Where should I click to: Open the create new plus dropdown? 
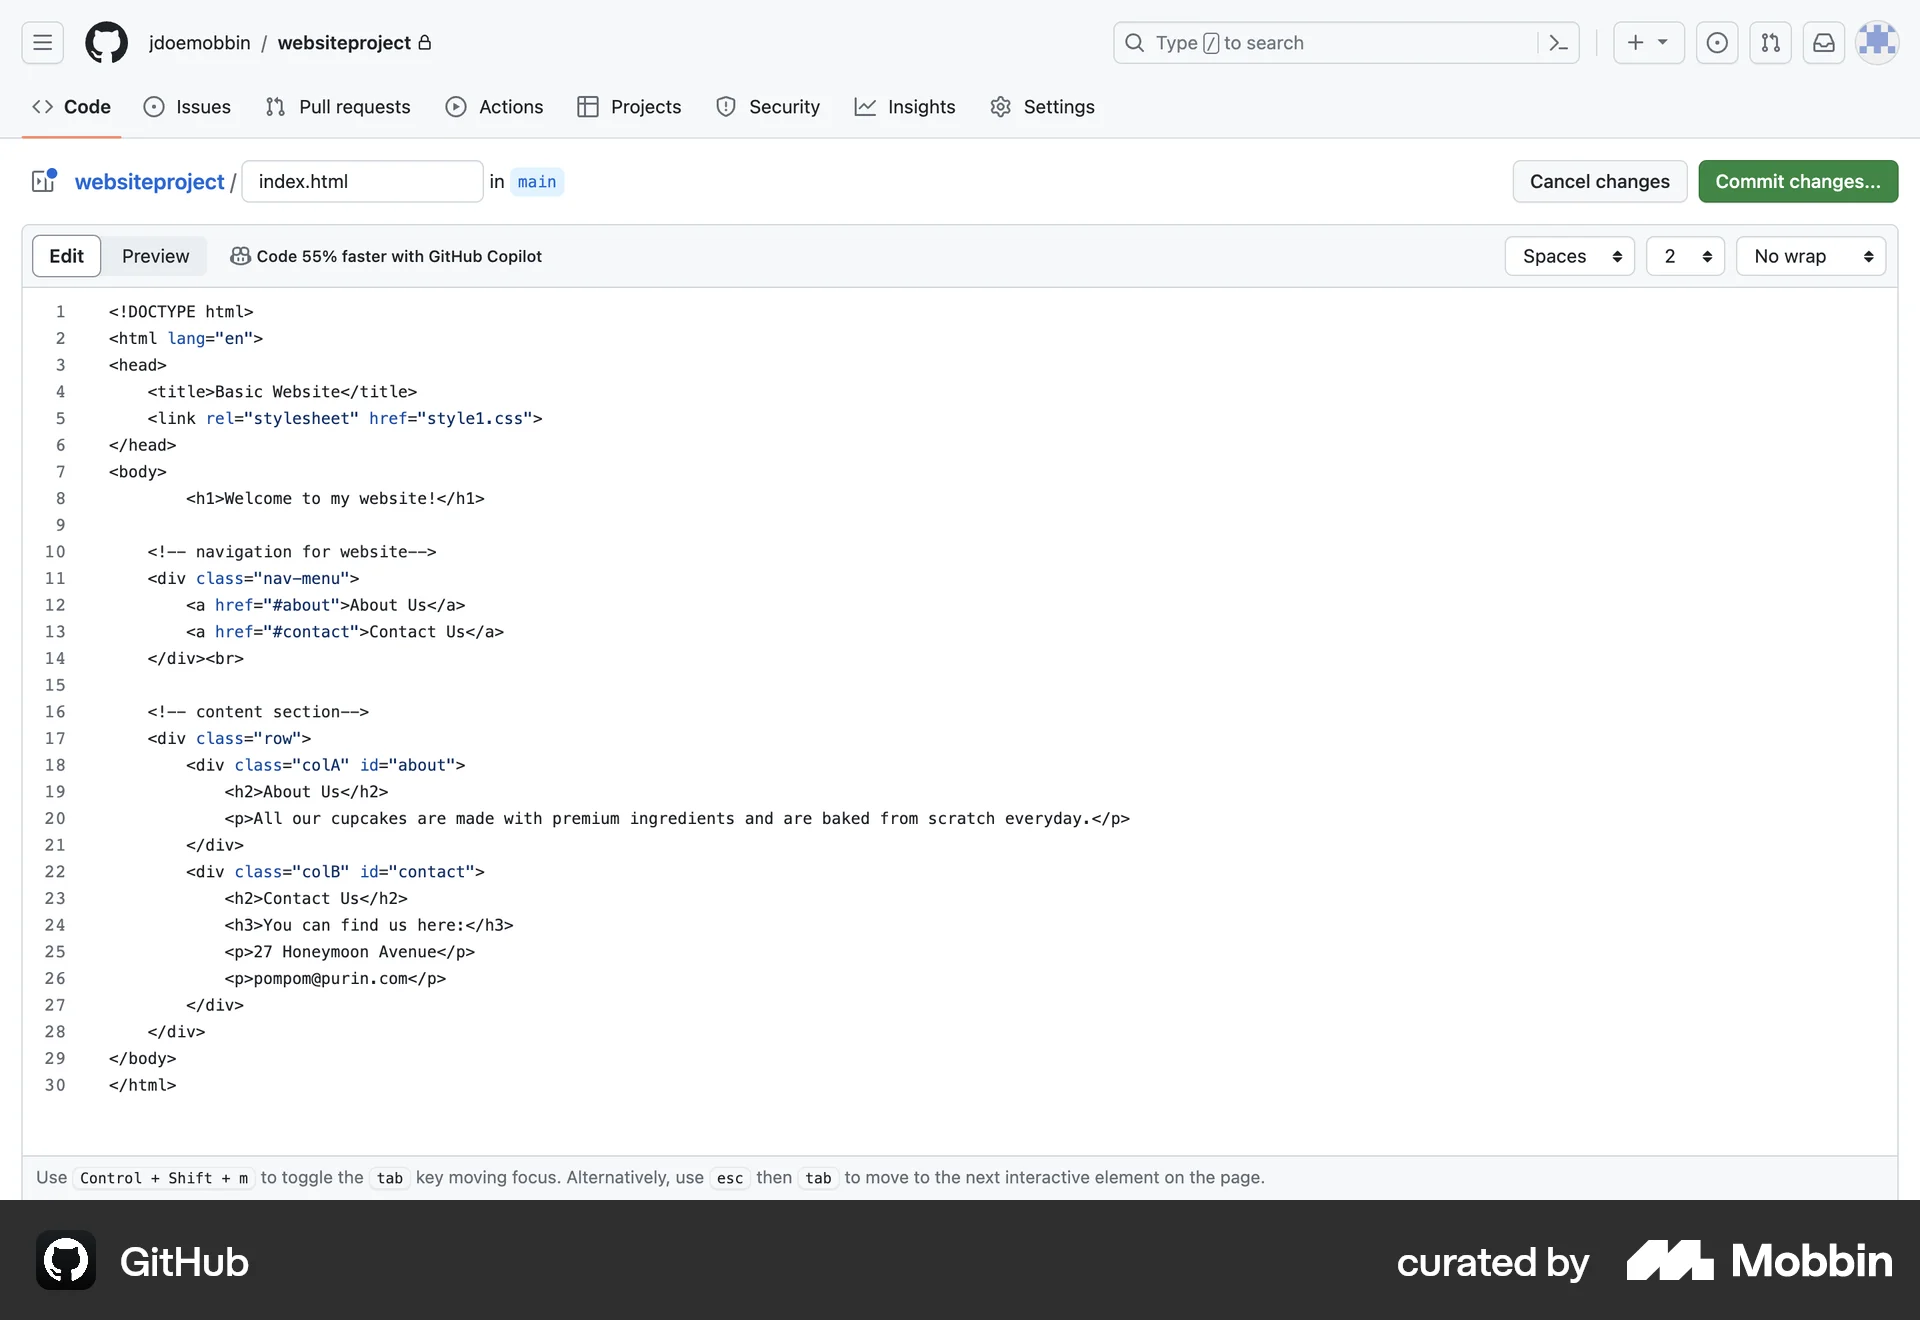pyautogui.click(x=1648, y=42)
